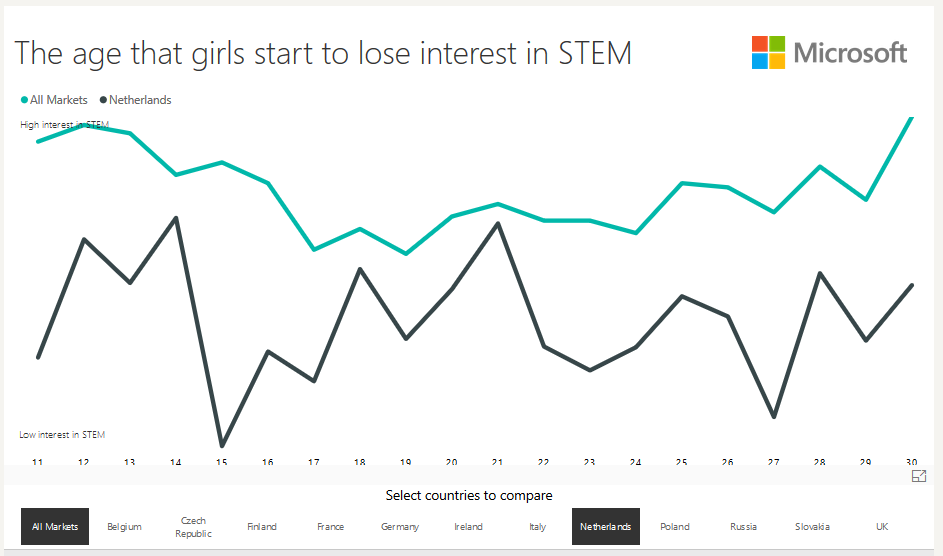The width and height of the screenshot is (943, 556).
Task: Click the Microsoft logo
Action: [829, 53]
